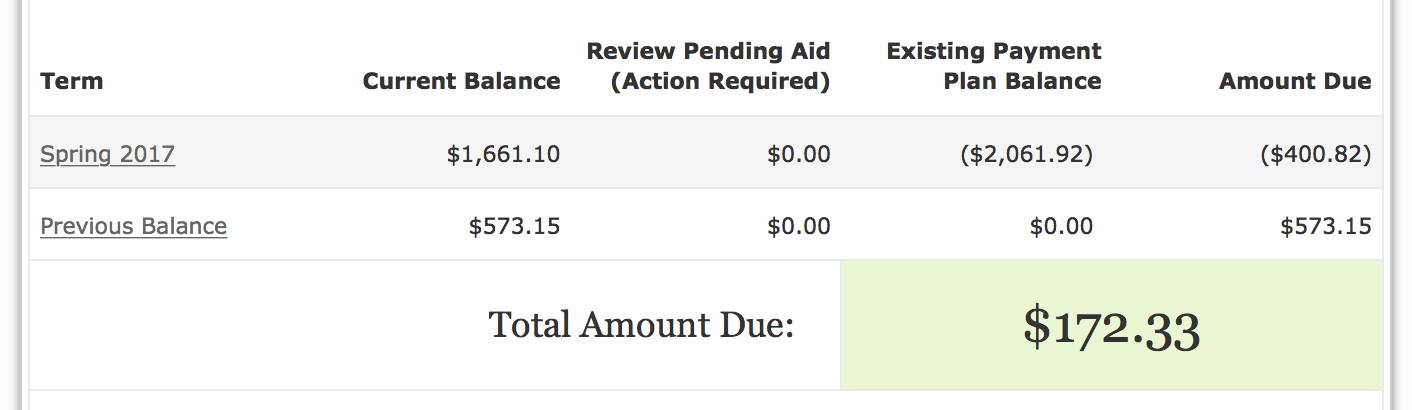This screenshot has width=1412, height=410.
Task: Click Previous Balance amount due $573.15
Action: 1325,226
